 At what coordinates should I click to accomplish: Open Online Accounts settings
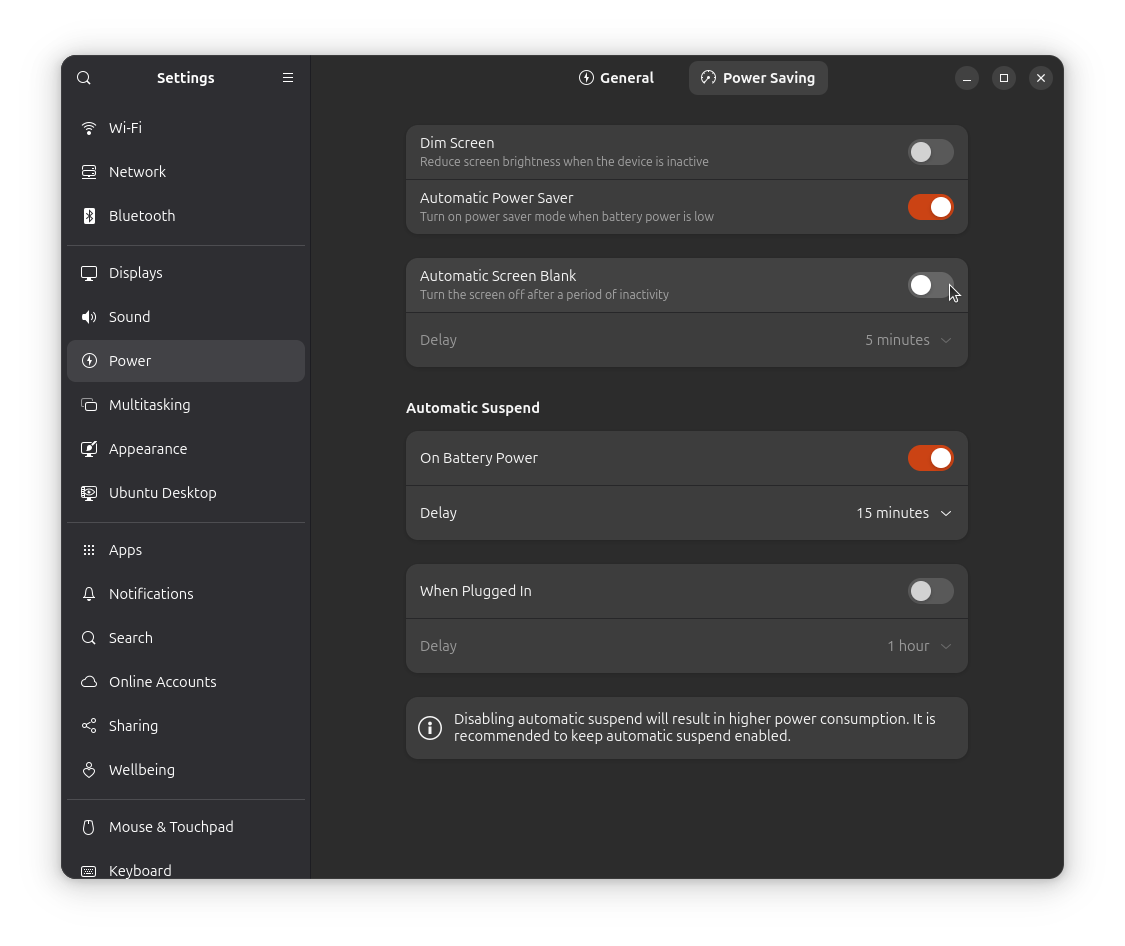(88, 681)
